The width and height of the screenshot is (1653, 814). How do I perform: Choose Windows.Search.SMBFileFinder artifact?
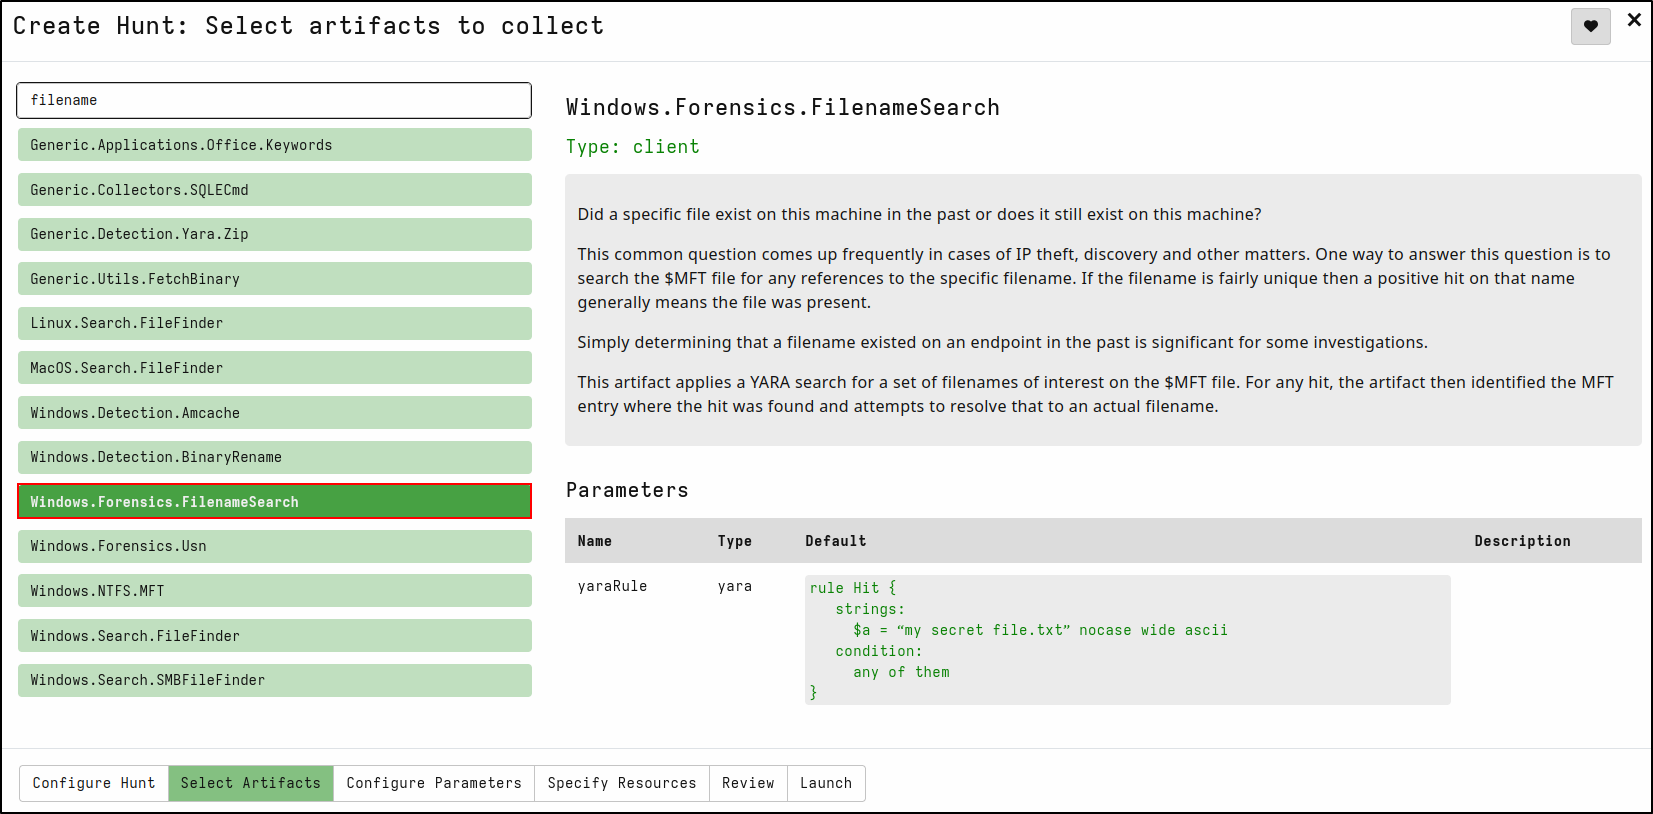[274, 680]
